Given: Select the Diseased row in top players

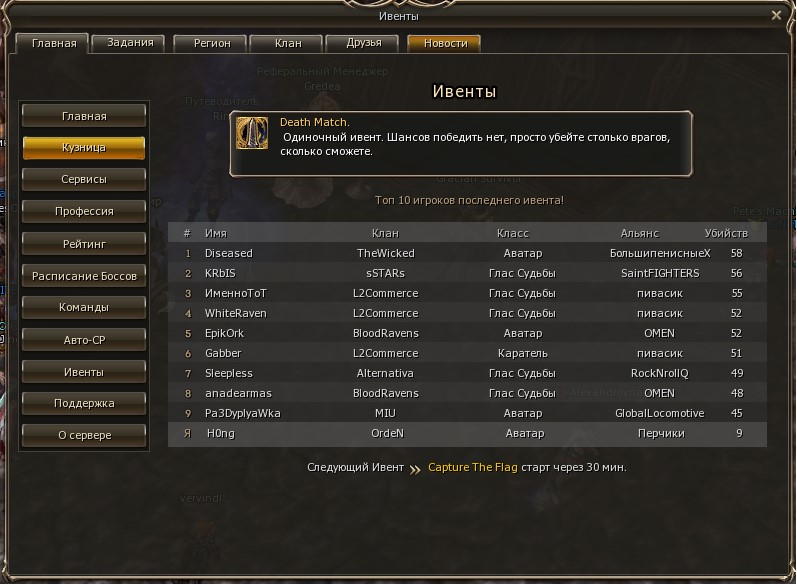Looking at the screenshot, I should [x=467, y=253].
